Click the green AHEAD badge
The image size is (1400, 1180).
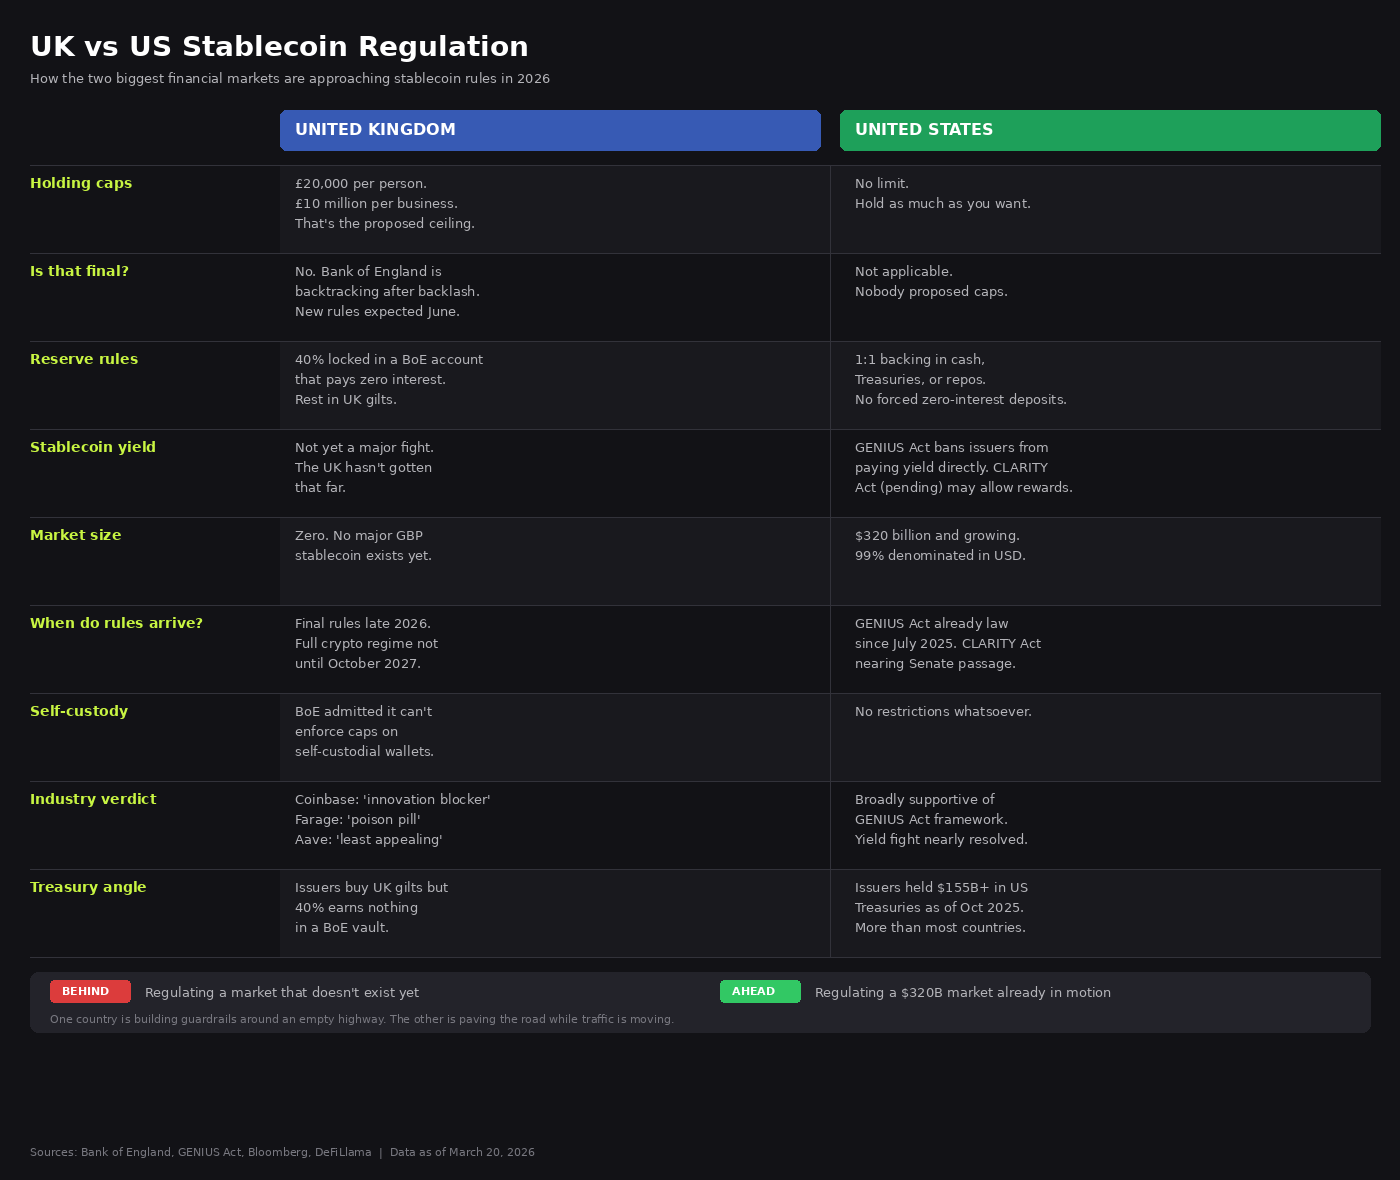[760, 991]
